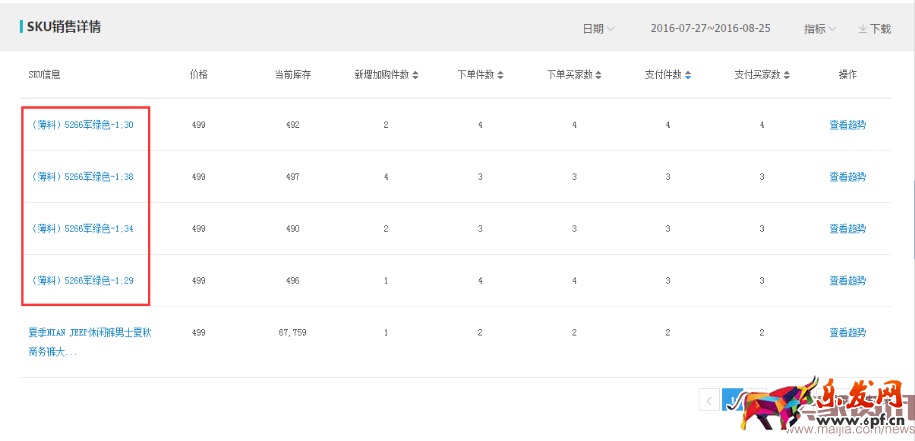Image resolution: width=915 pixels, height=441 pixels.
Task: View trend for the 1;34 SKU row
Action: (x=847, y=229)
